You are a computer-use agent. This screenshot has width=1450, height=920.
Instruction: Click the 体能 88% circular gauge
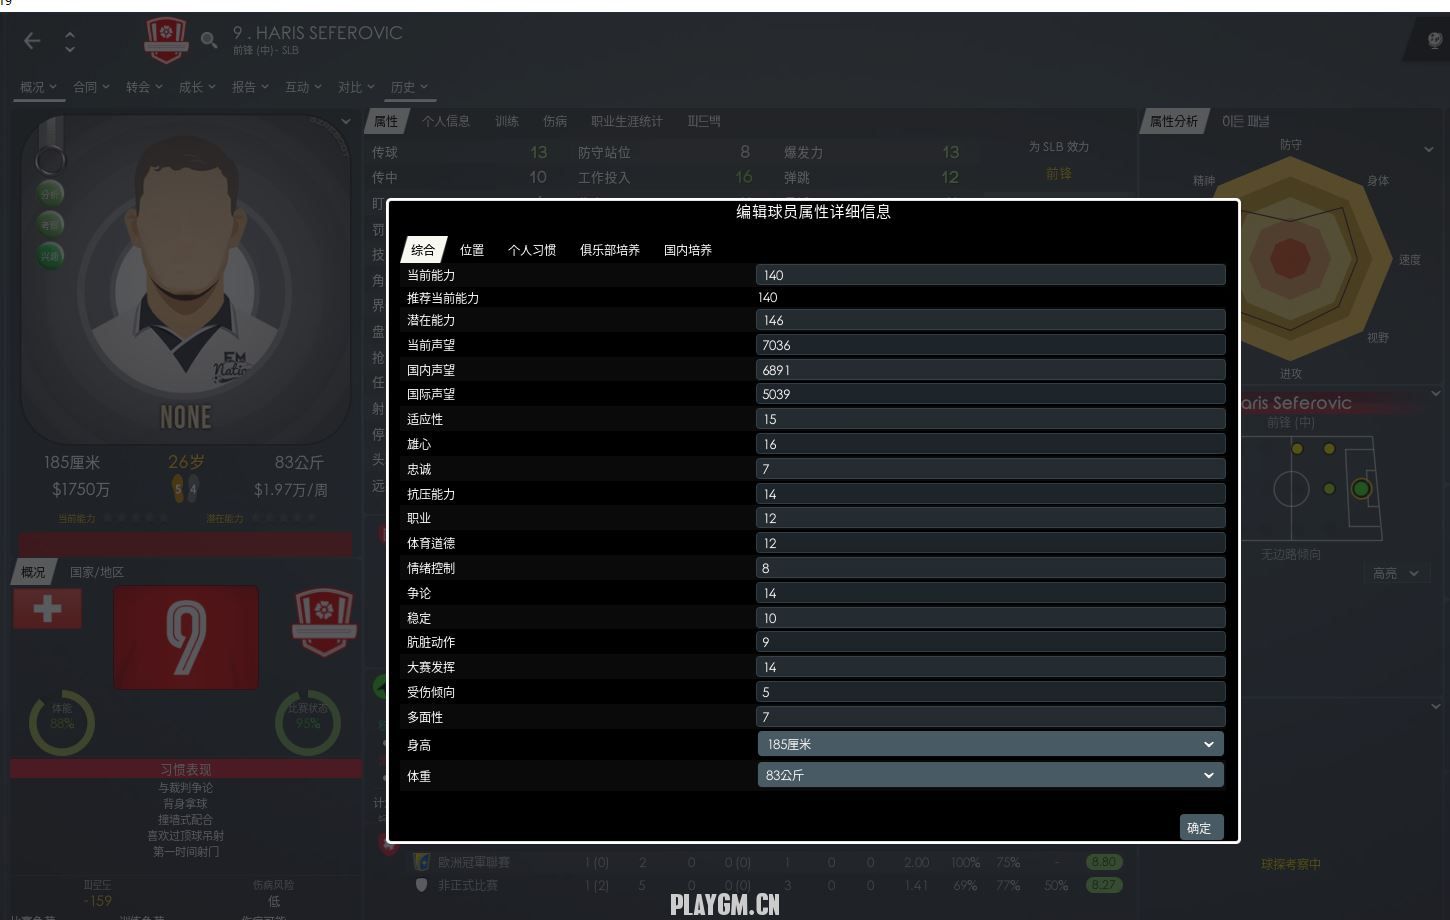click(62, 722)
